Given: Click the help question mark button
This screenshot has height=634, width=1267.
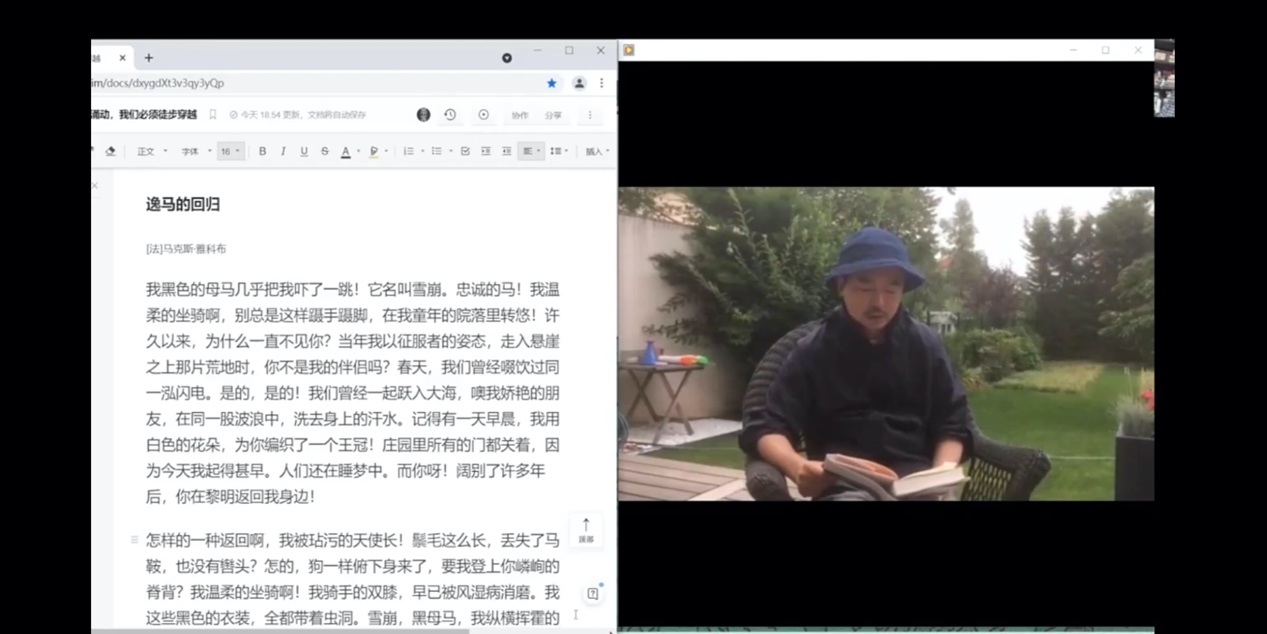Looking at the screenshot, I should click(x=593, y=593).
